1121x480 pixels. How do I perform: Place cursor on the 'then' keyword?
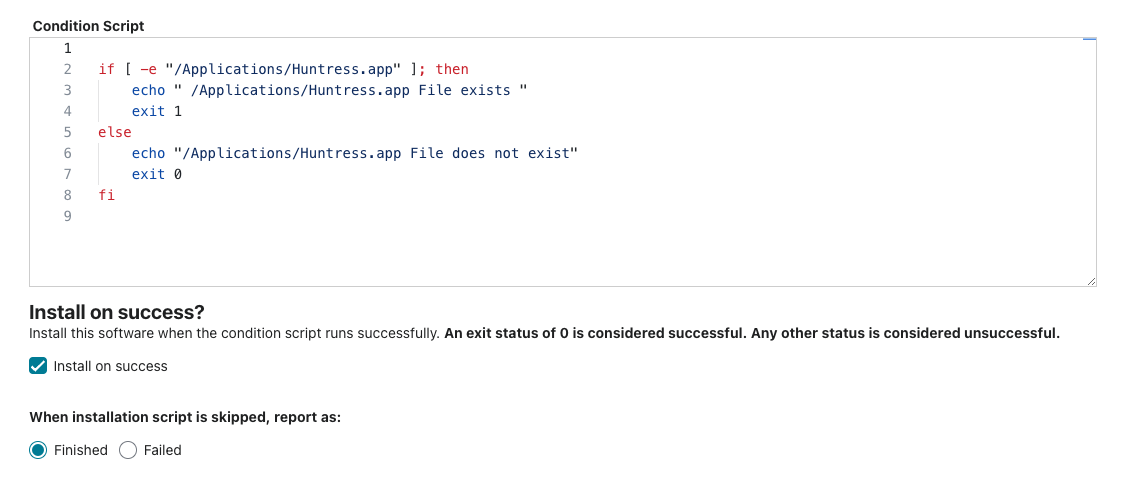[x=452, y=69]
